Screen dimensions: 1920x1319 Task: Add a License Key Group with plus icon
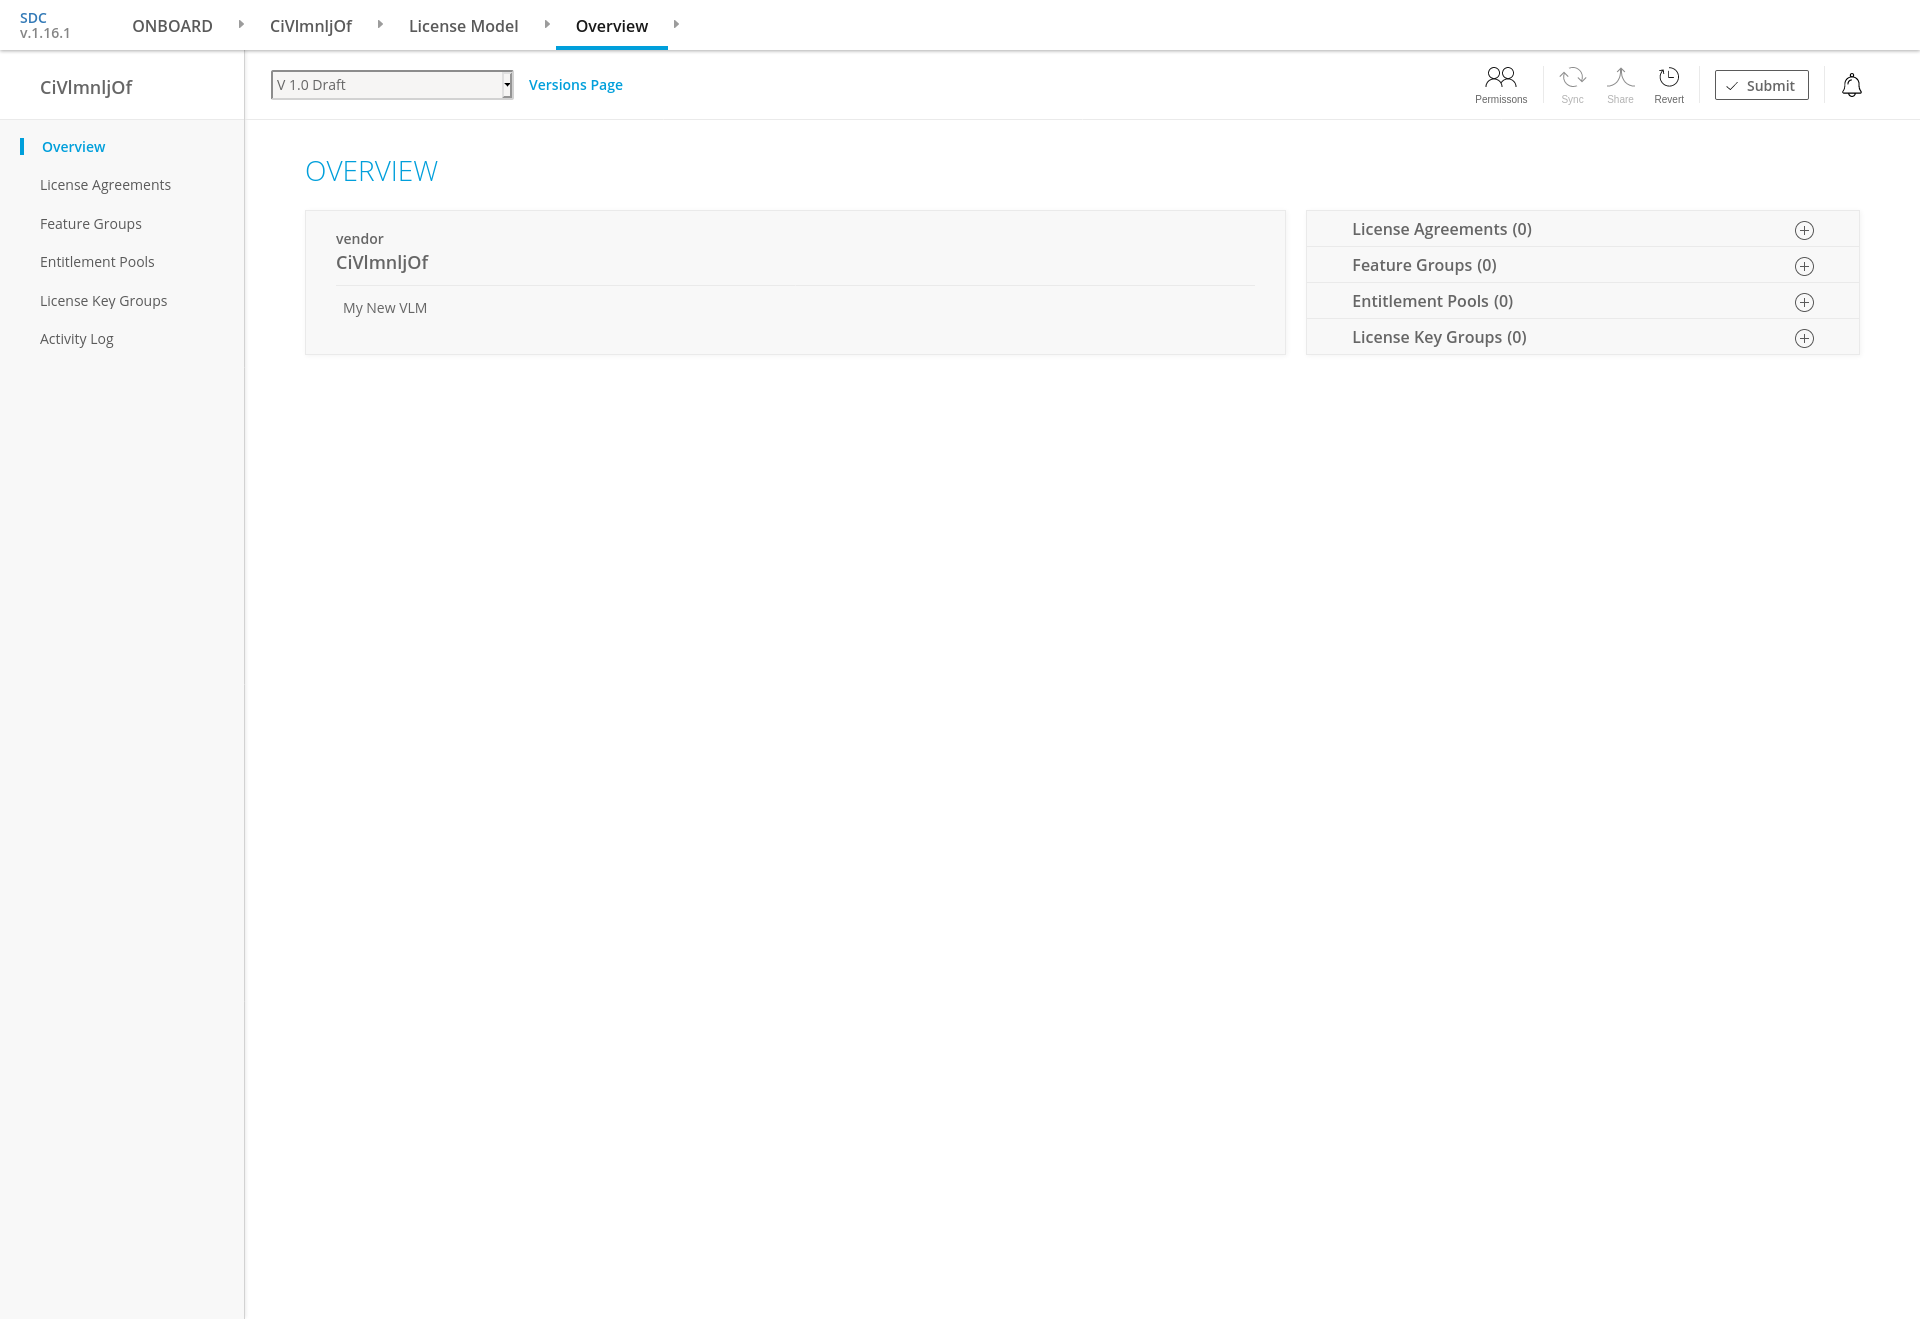[1804, 339]
